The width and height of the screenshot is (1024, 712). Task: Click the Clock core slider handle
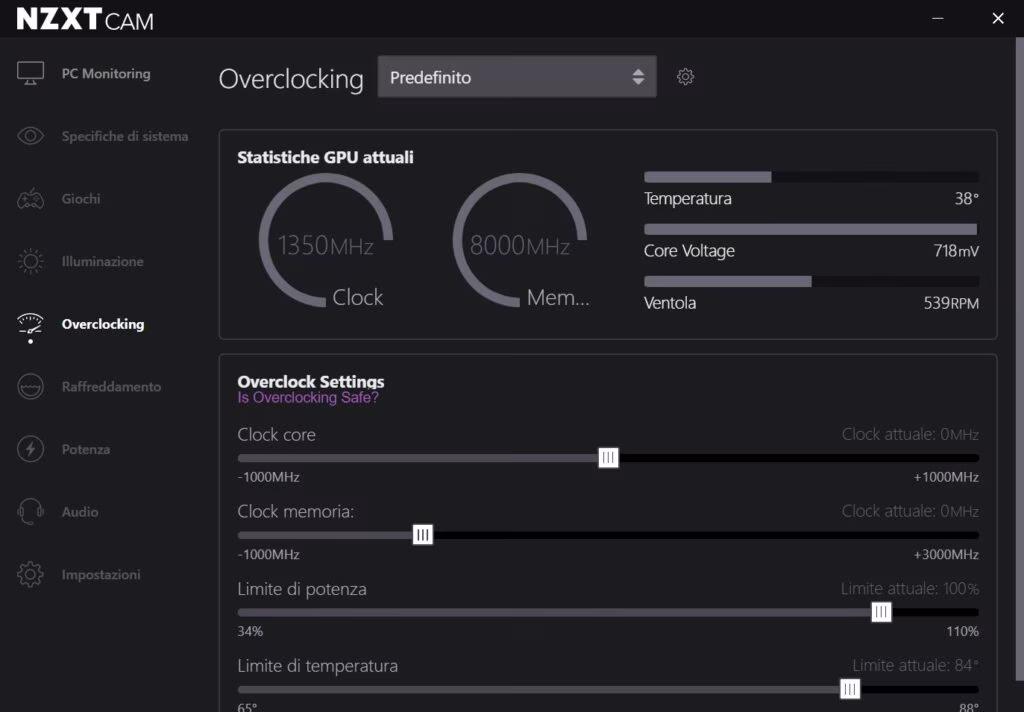608,457
